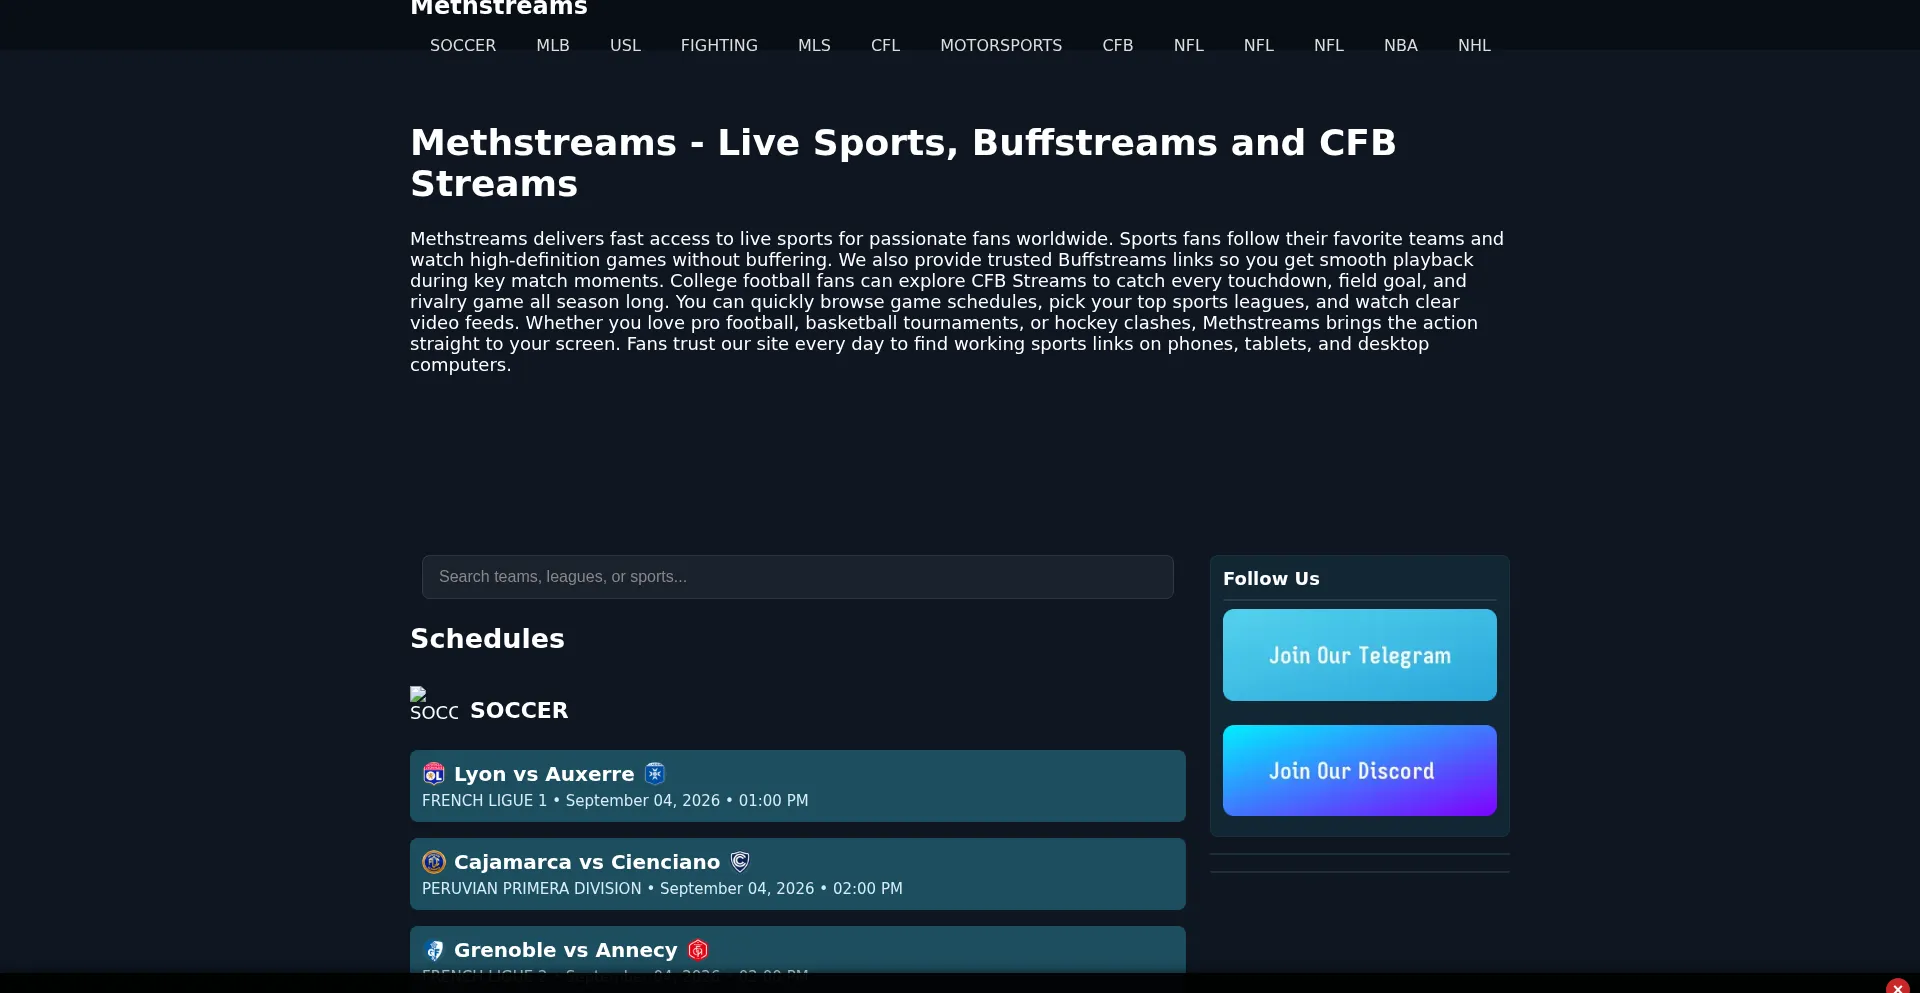
Task: Open the NBA navigation item
Action: click(x=1401, y=46)
